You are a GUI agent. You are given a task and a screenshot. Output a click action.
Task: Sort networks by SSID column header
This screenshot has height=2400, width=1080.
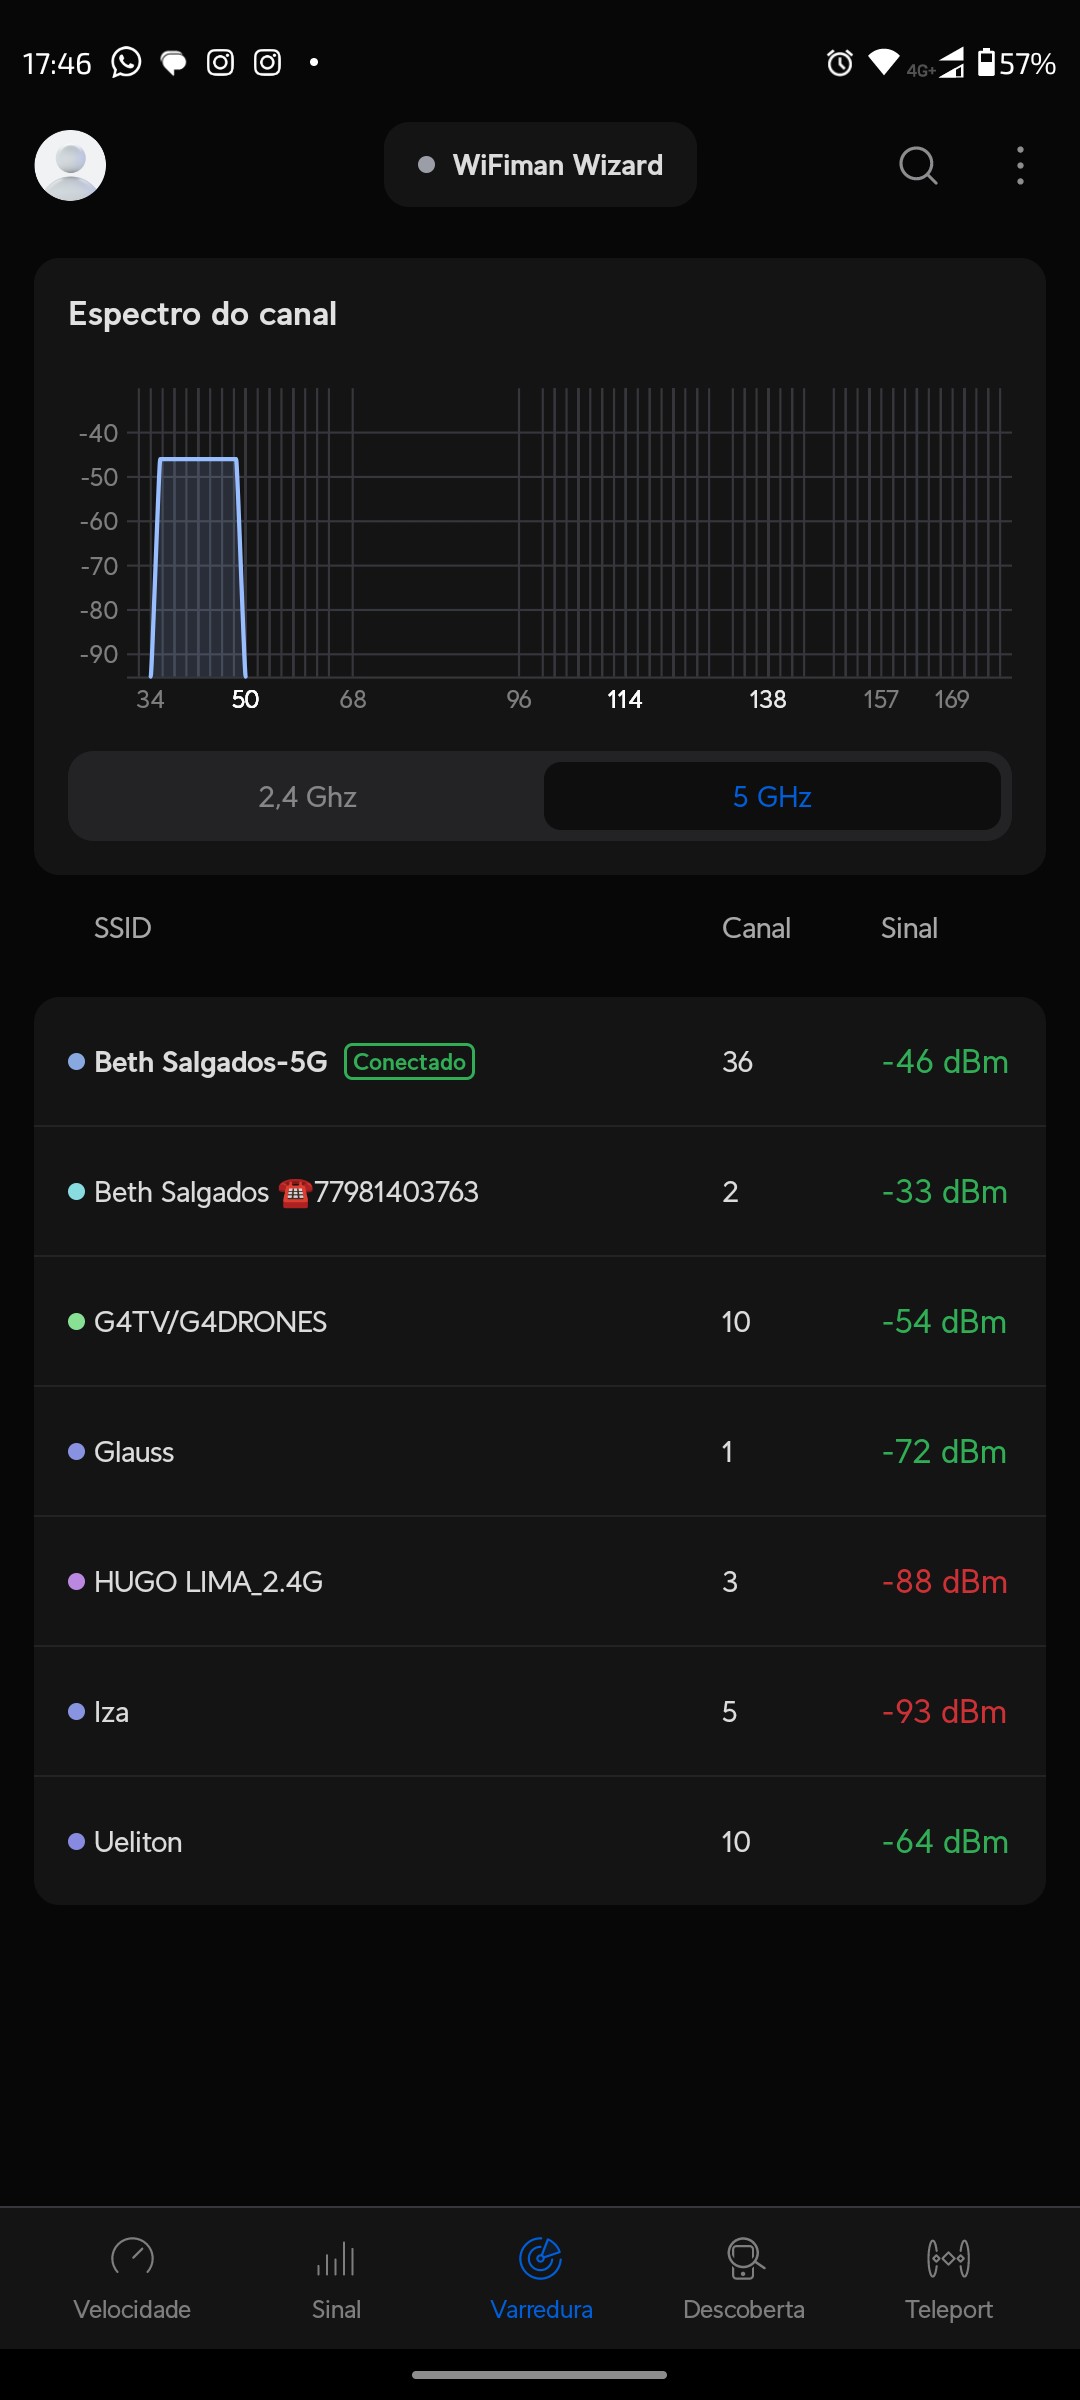click(x=123, y=928)
